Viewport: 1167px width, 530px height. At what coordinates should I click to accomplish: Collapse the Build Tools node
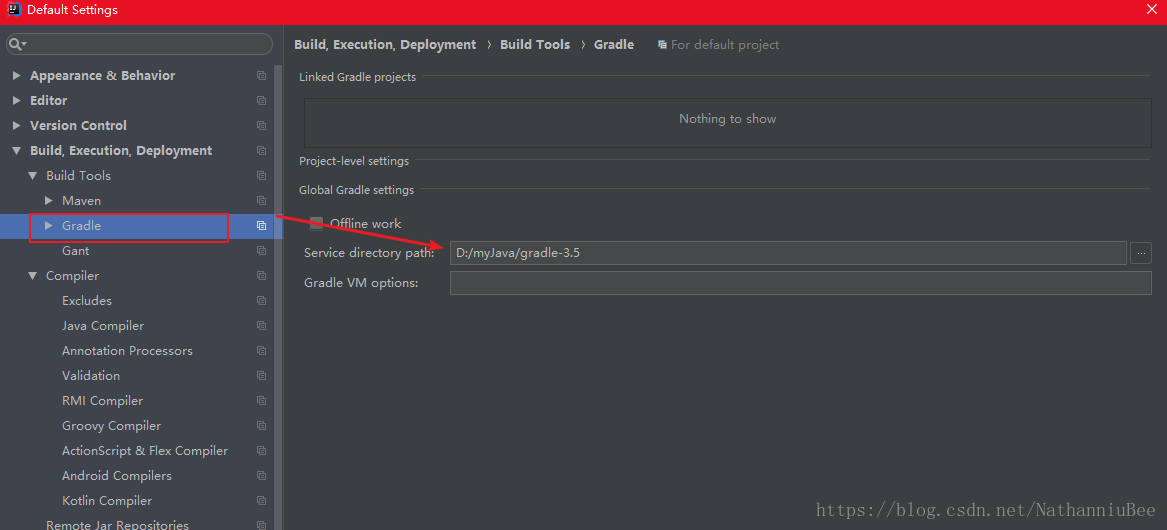[x=33, y=176]
